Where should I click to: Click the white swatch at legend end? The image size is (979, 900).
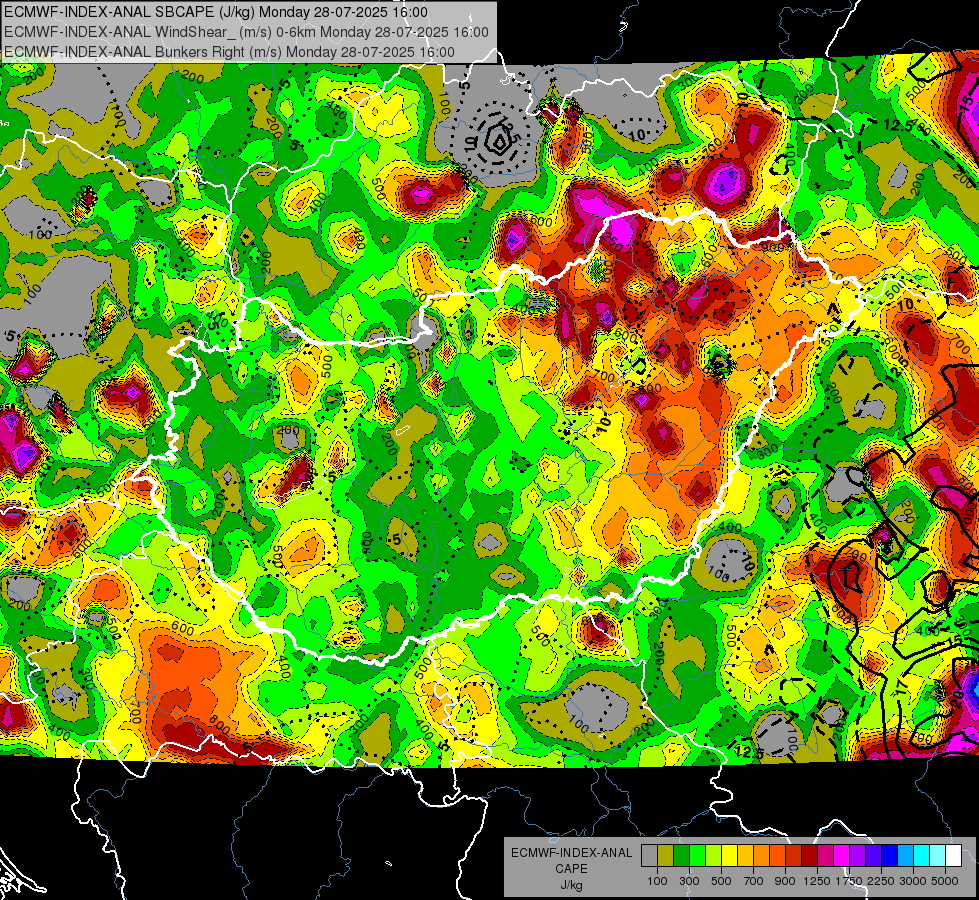[x=954, y=856]
